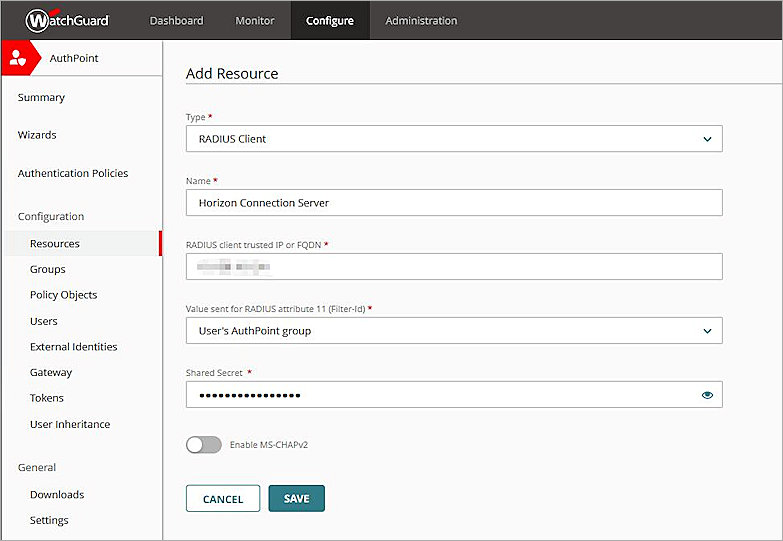Open Authentication Policies in the sidebar
The width and height of the screenshot is (783, 541).
(73, 173)
